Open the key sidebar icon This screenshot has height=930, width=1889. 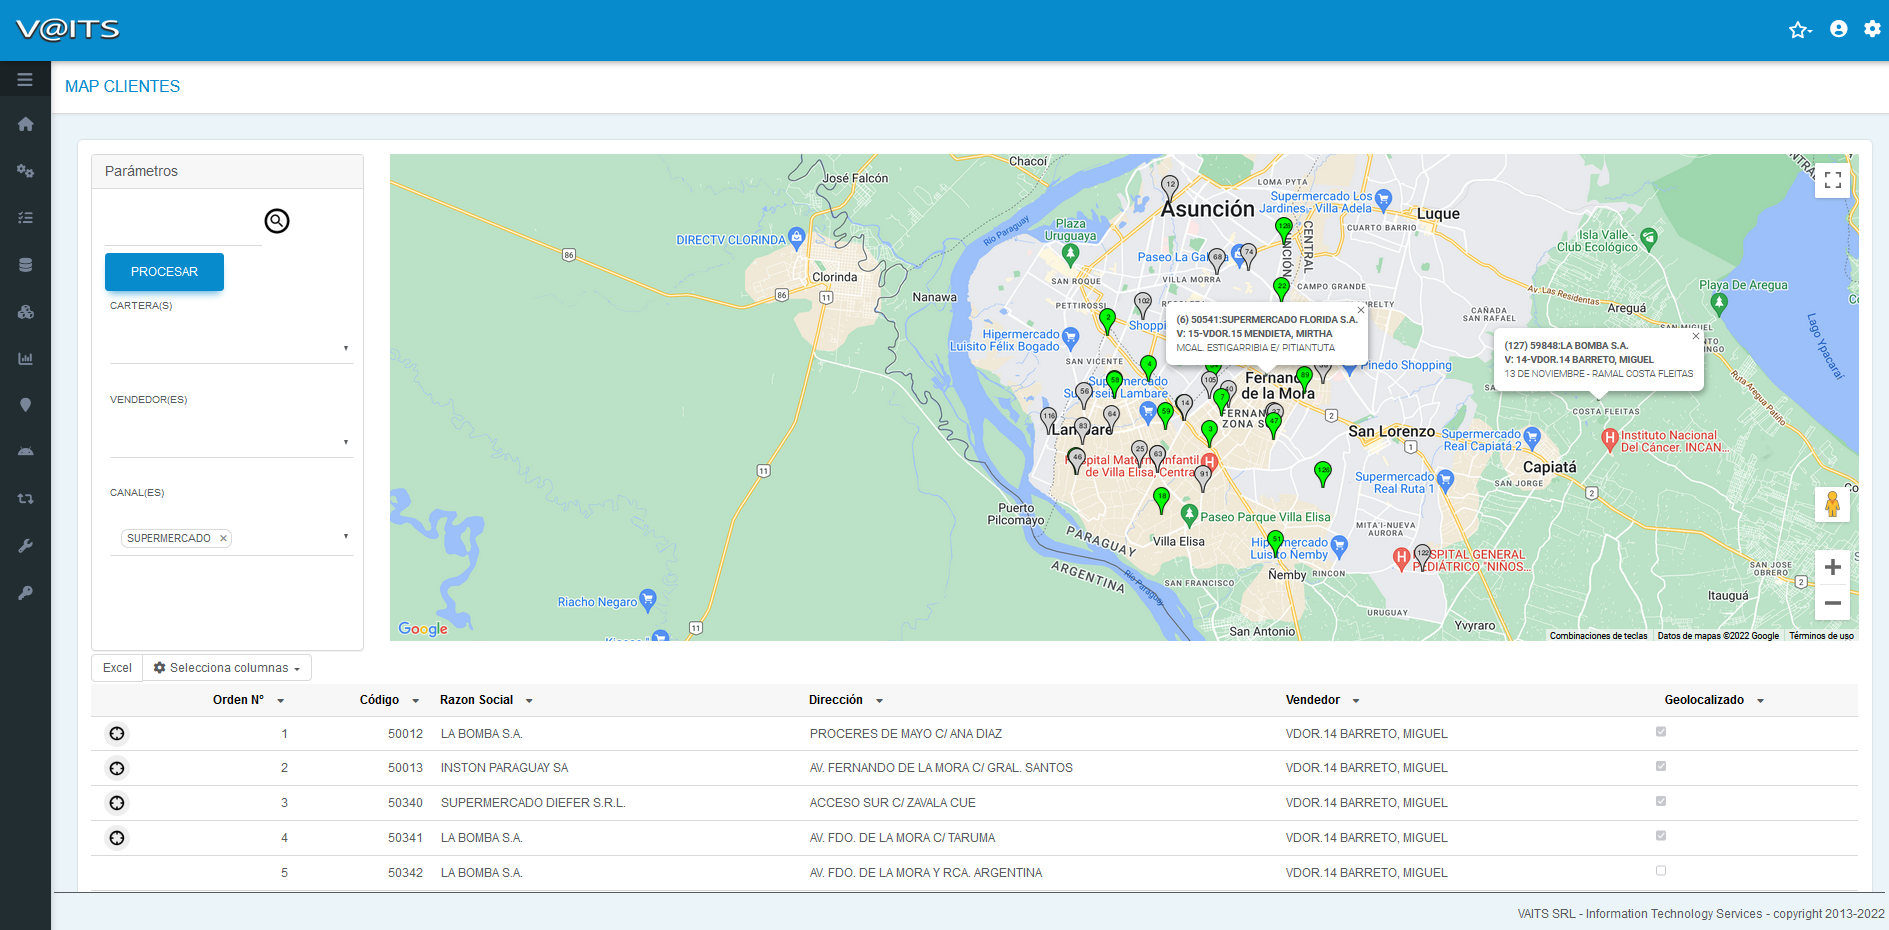(25, 593)
